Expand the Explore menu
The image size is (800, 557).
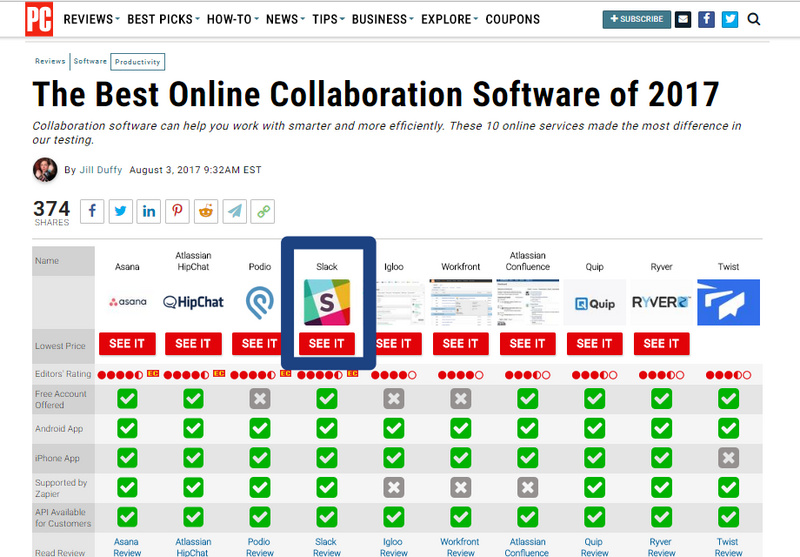(x=449, y=19)
